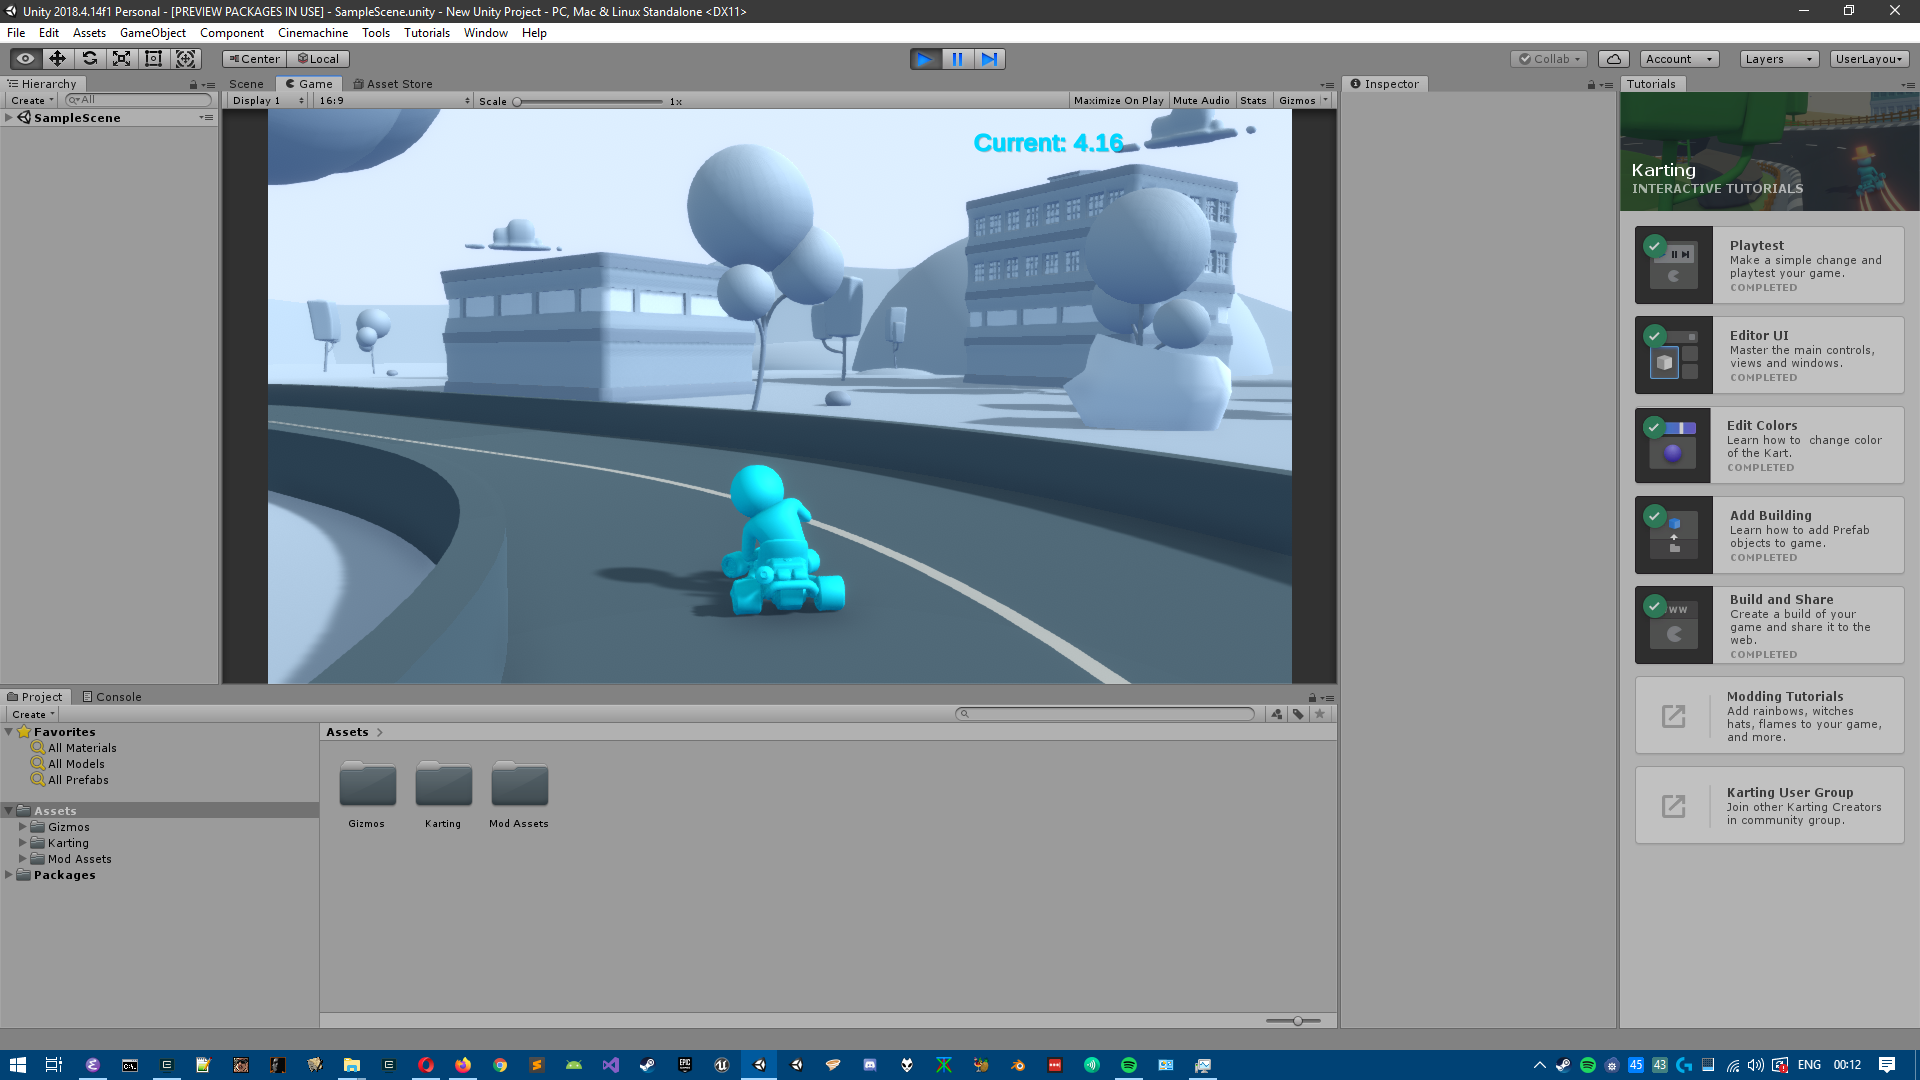Open the Cinemachine menu

click(x=313, y=33)
